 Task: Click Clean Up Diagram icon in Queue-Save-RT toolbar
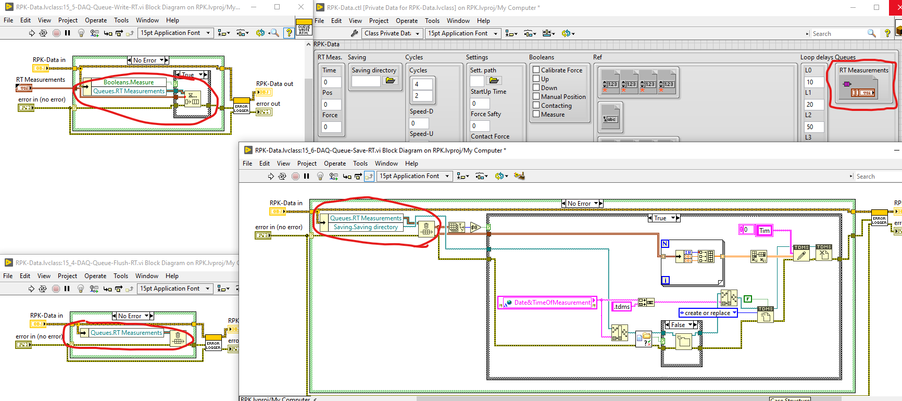(517, 177)
